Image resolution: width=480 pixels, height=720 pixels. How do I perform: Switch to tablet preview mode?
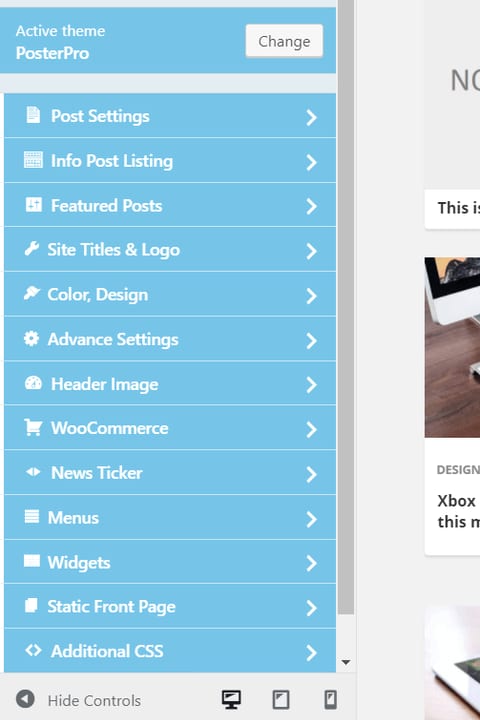(x=281, y=700)
